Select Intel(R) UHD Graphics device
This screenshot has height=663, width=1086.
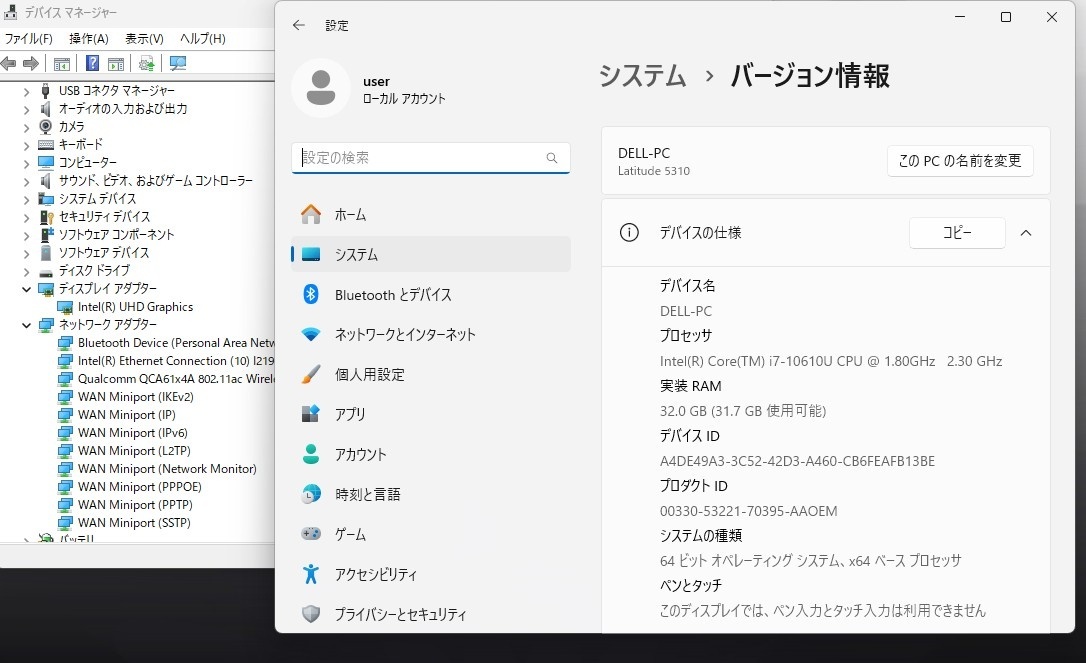click(135, 307)
